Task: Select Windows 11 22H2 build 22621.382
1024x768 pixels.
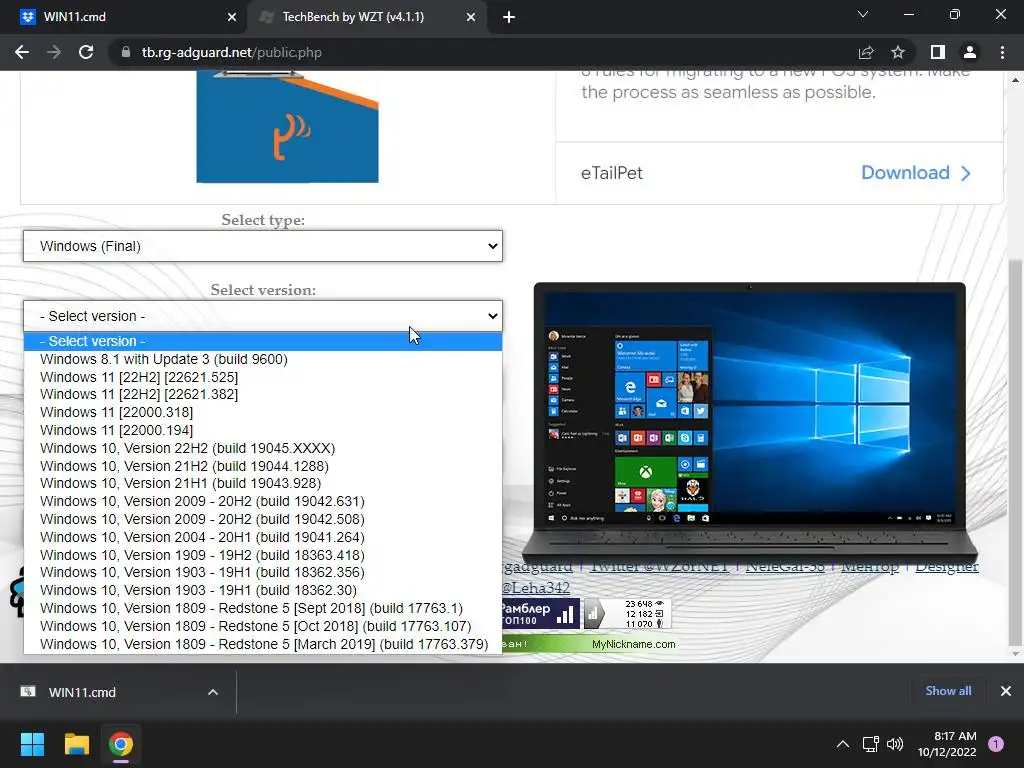Action: [263, 394]
